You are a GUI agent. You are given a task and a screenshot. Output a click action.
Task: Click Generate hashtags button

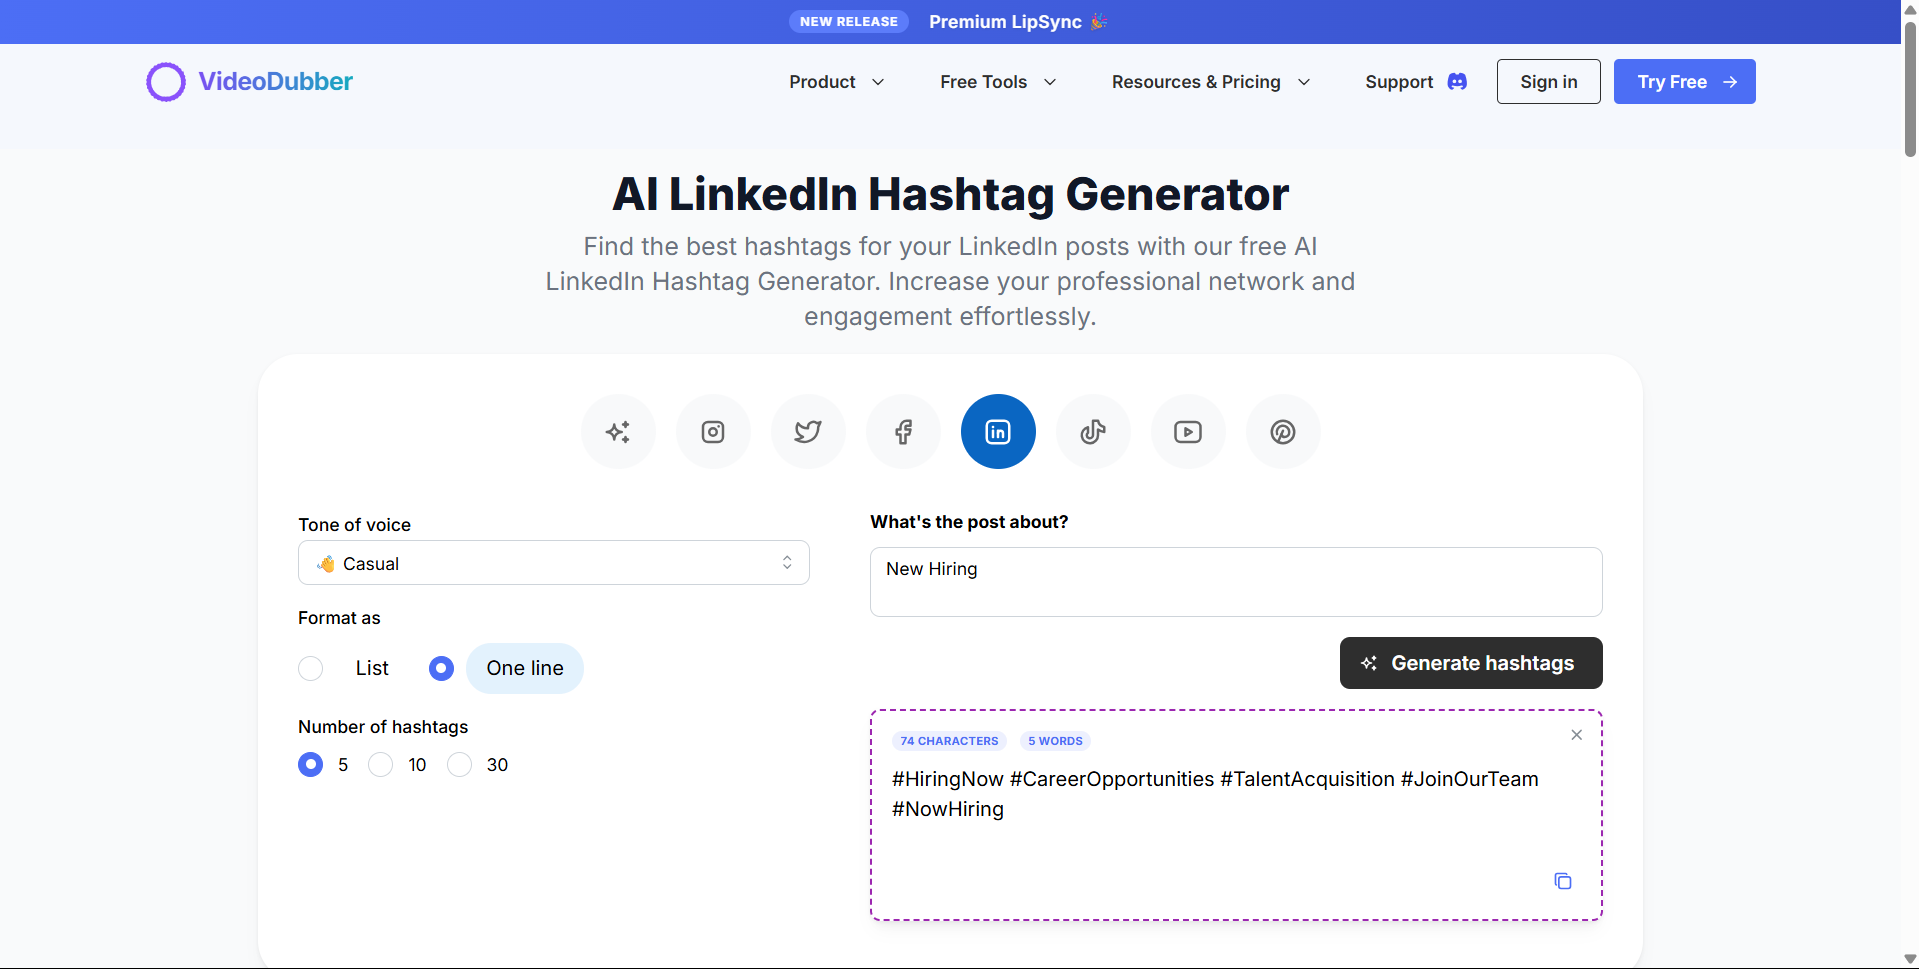[x=1471, y=663]
